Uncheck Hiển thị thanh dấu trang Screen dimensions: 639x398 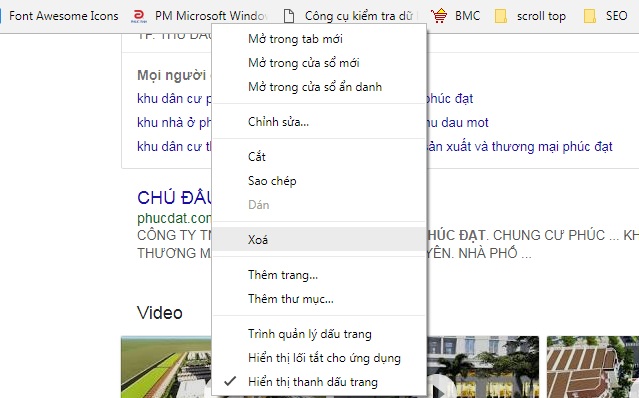(x=319, y=382)
